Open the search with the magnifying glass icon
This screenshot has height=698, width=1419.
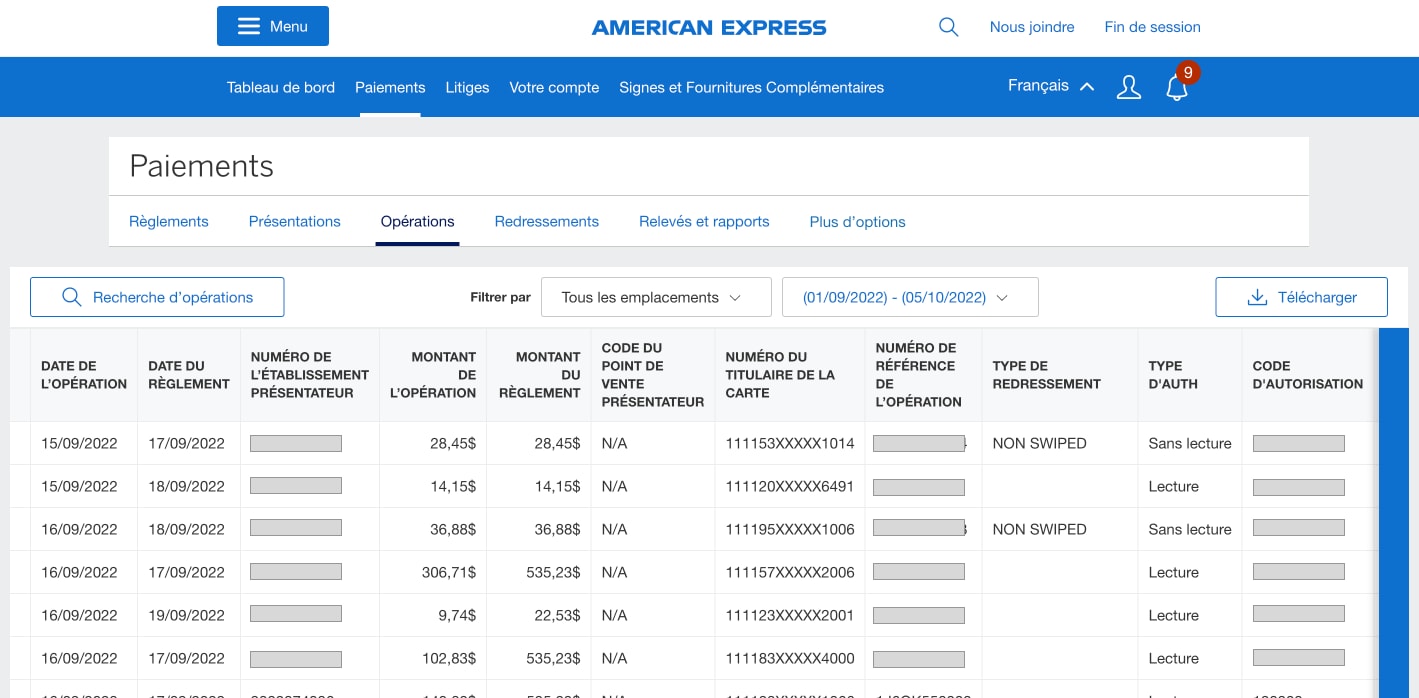[947, 27]
